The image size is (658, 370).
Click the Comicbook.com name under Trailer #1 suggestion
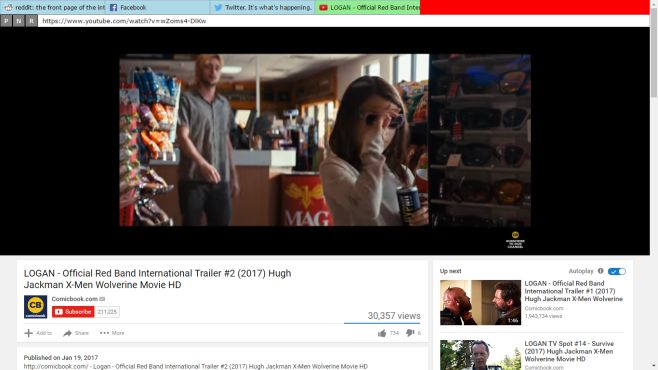coord(544,308)
